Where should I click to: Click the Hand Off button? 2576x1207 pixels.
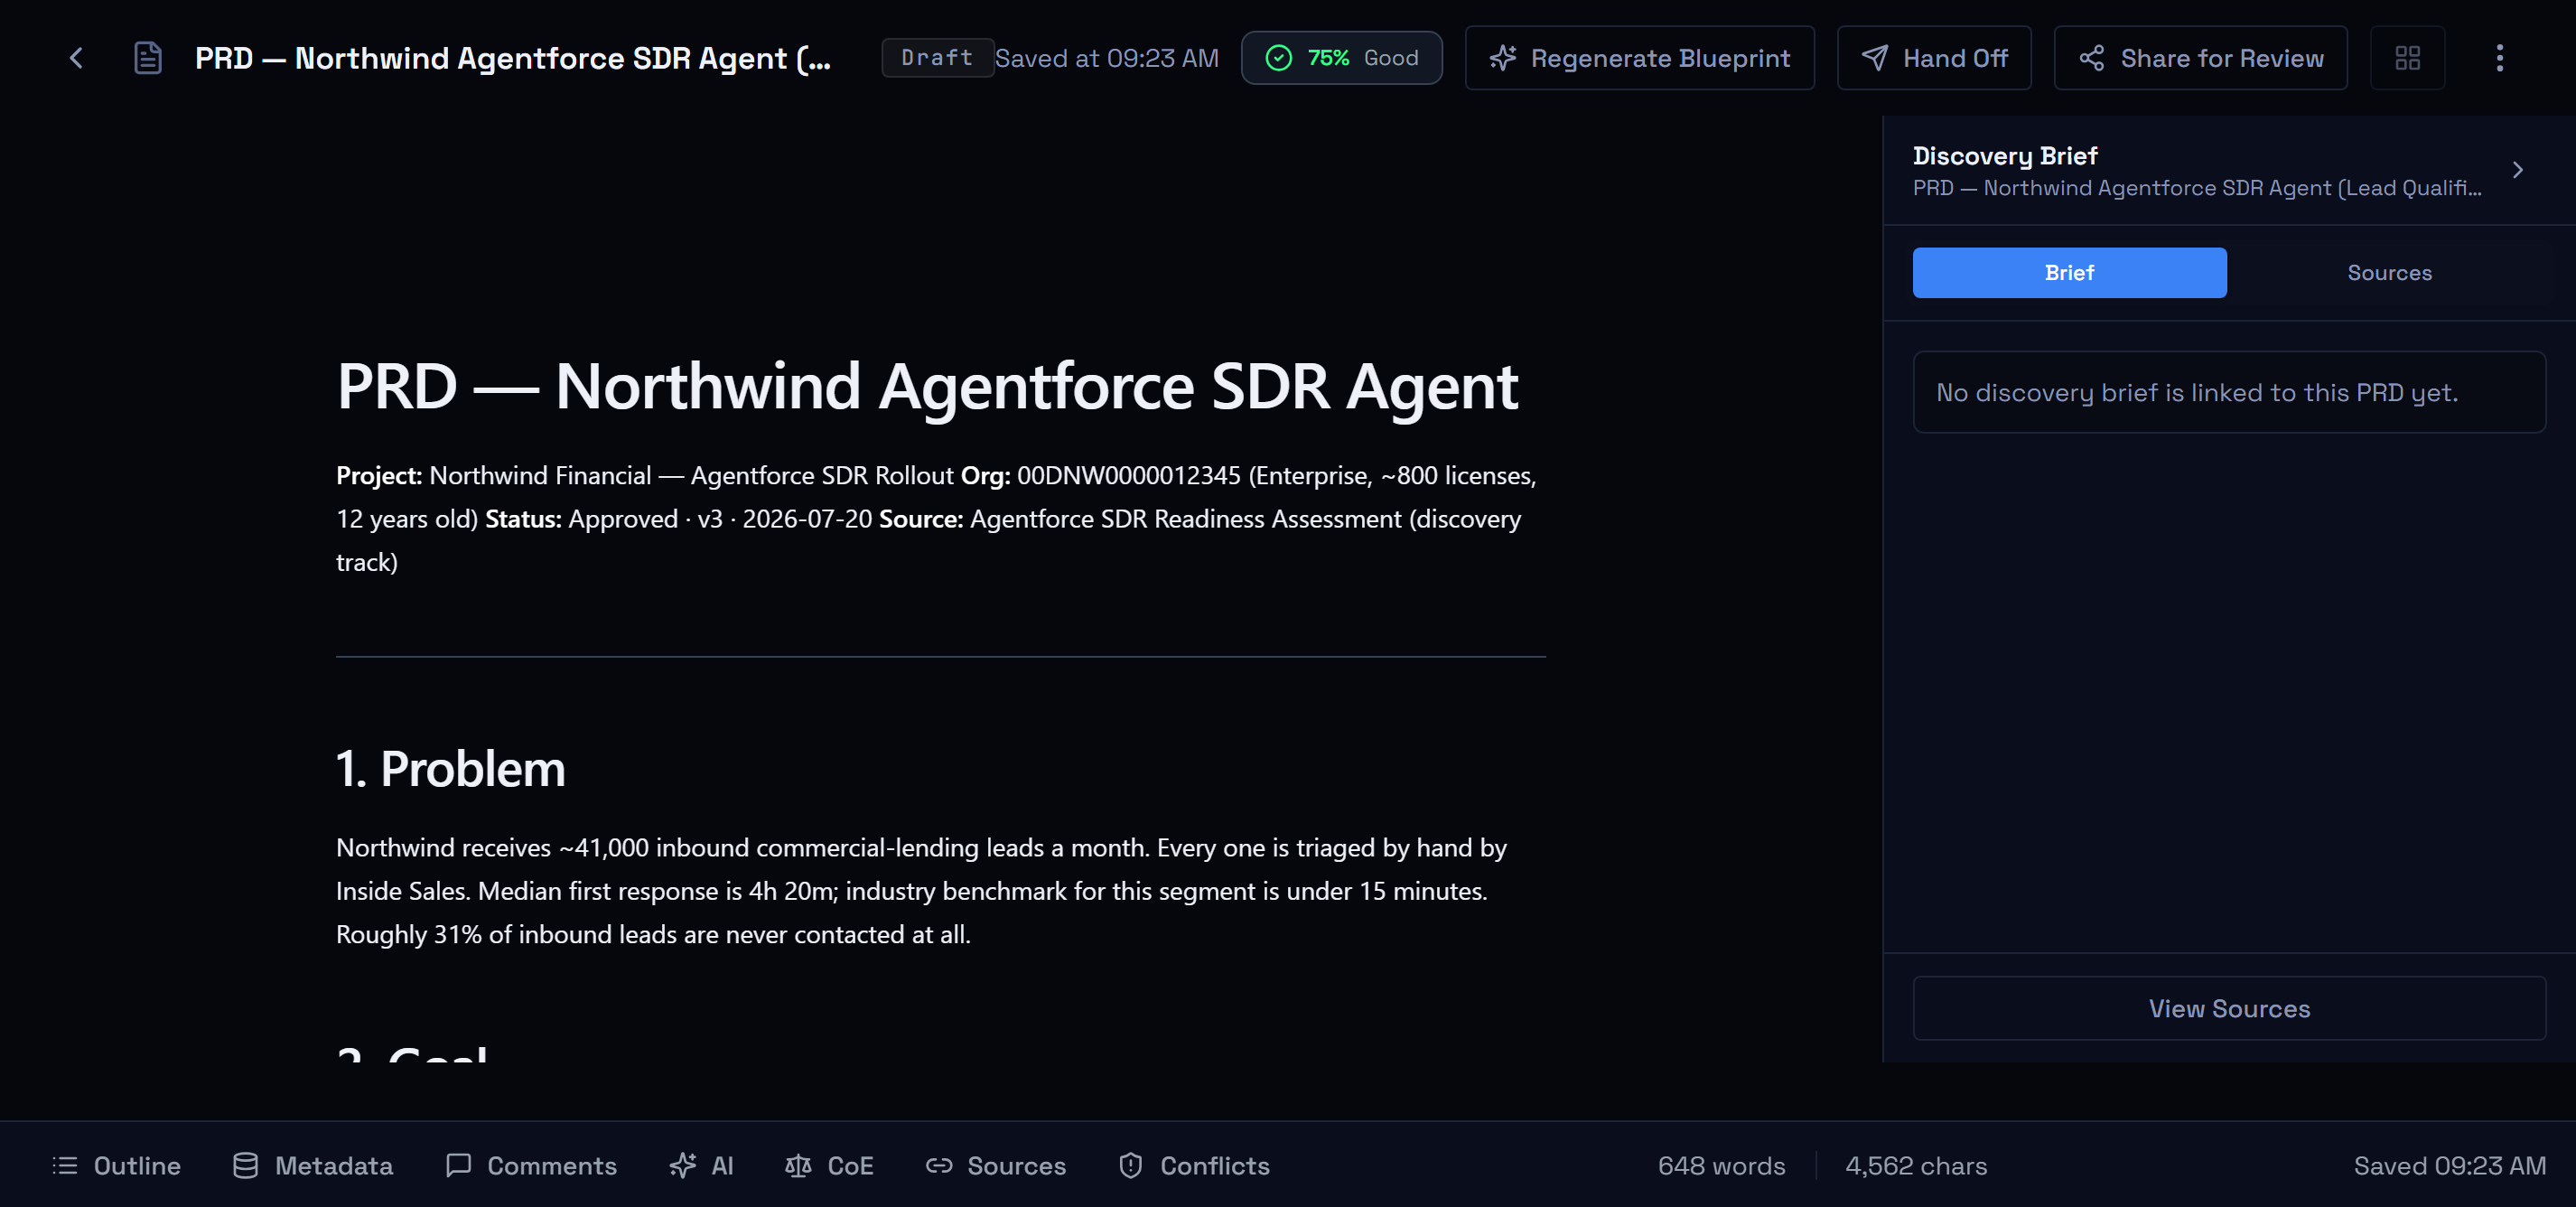(1934, 58)
